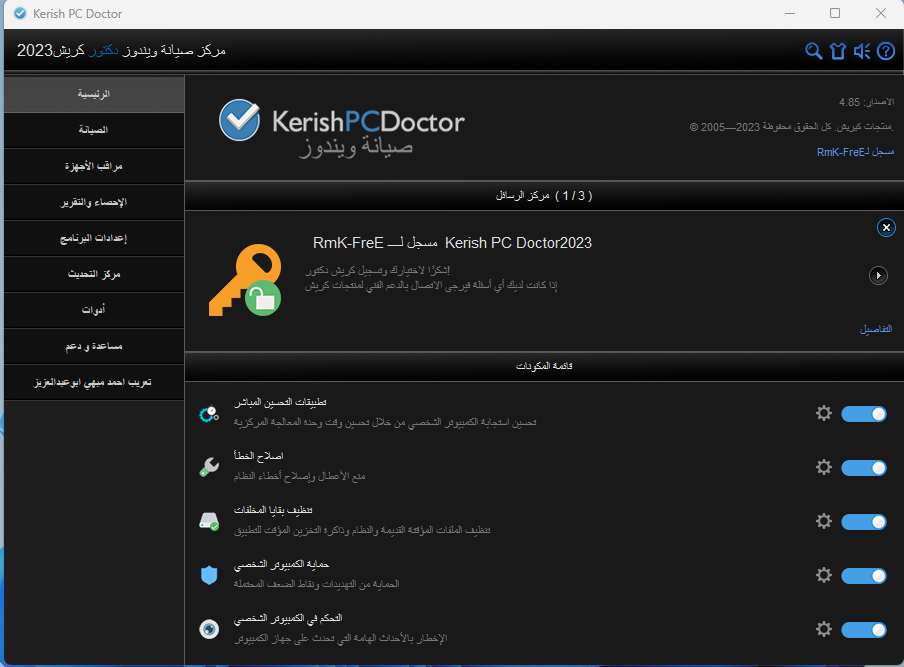Click the shirt skin-change icon
This screenshot has height=667, width=904.
point(838,51)
